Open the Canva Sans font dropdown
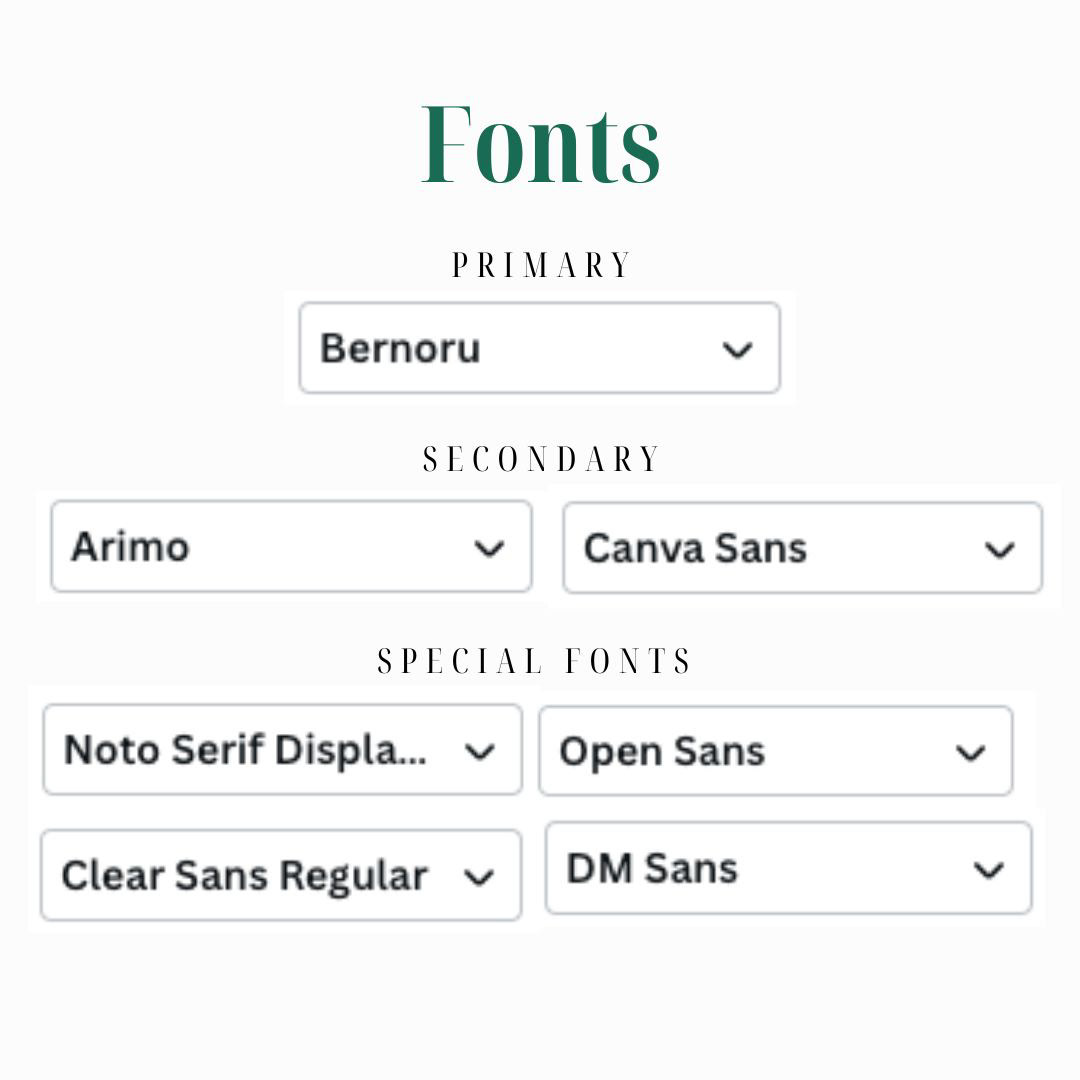 pos(802,548)
